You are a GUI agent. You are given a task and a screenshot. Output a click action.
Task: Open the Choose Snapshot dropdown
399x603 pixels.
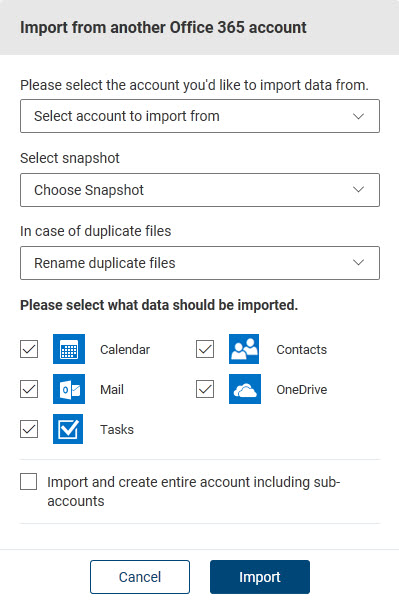(x=200, y=190)
